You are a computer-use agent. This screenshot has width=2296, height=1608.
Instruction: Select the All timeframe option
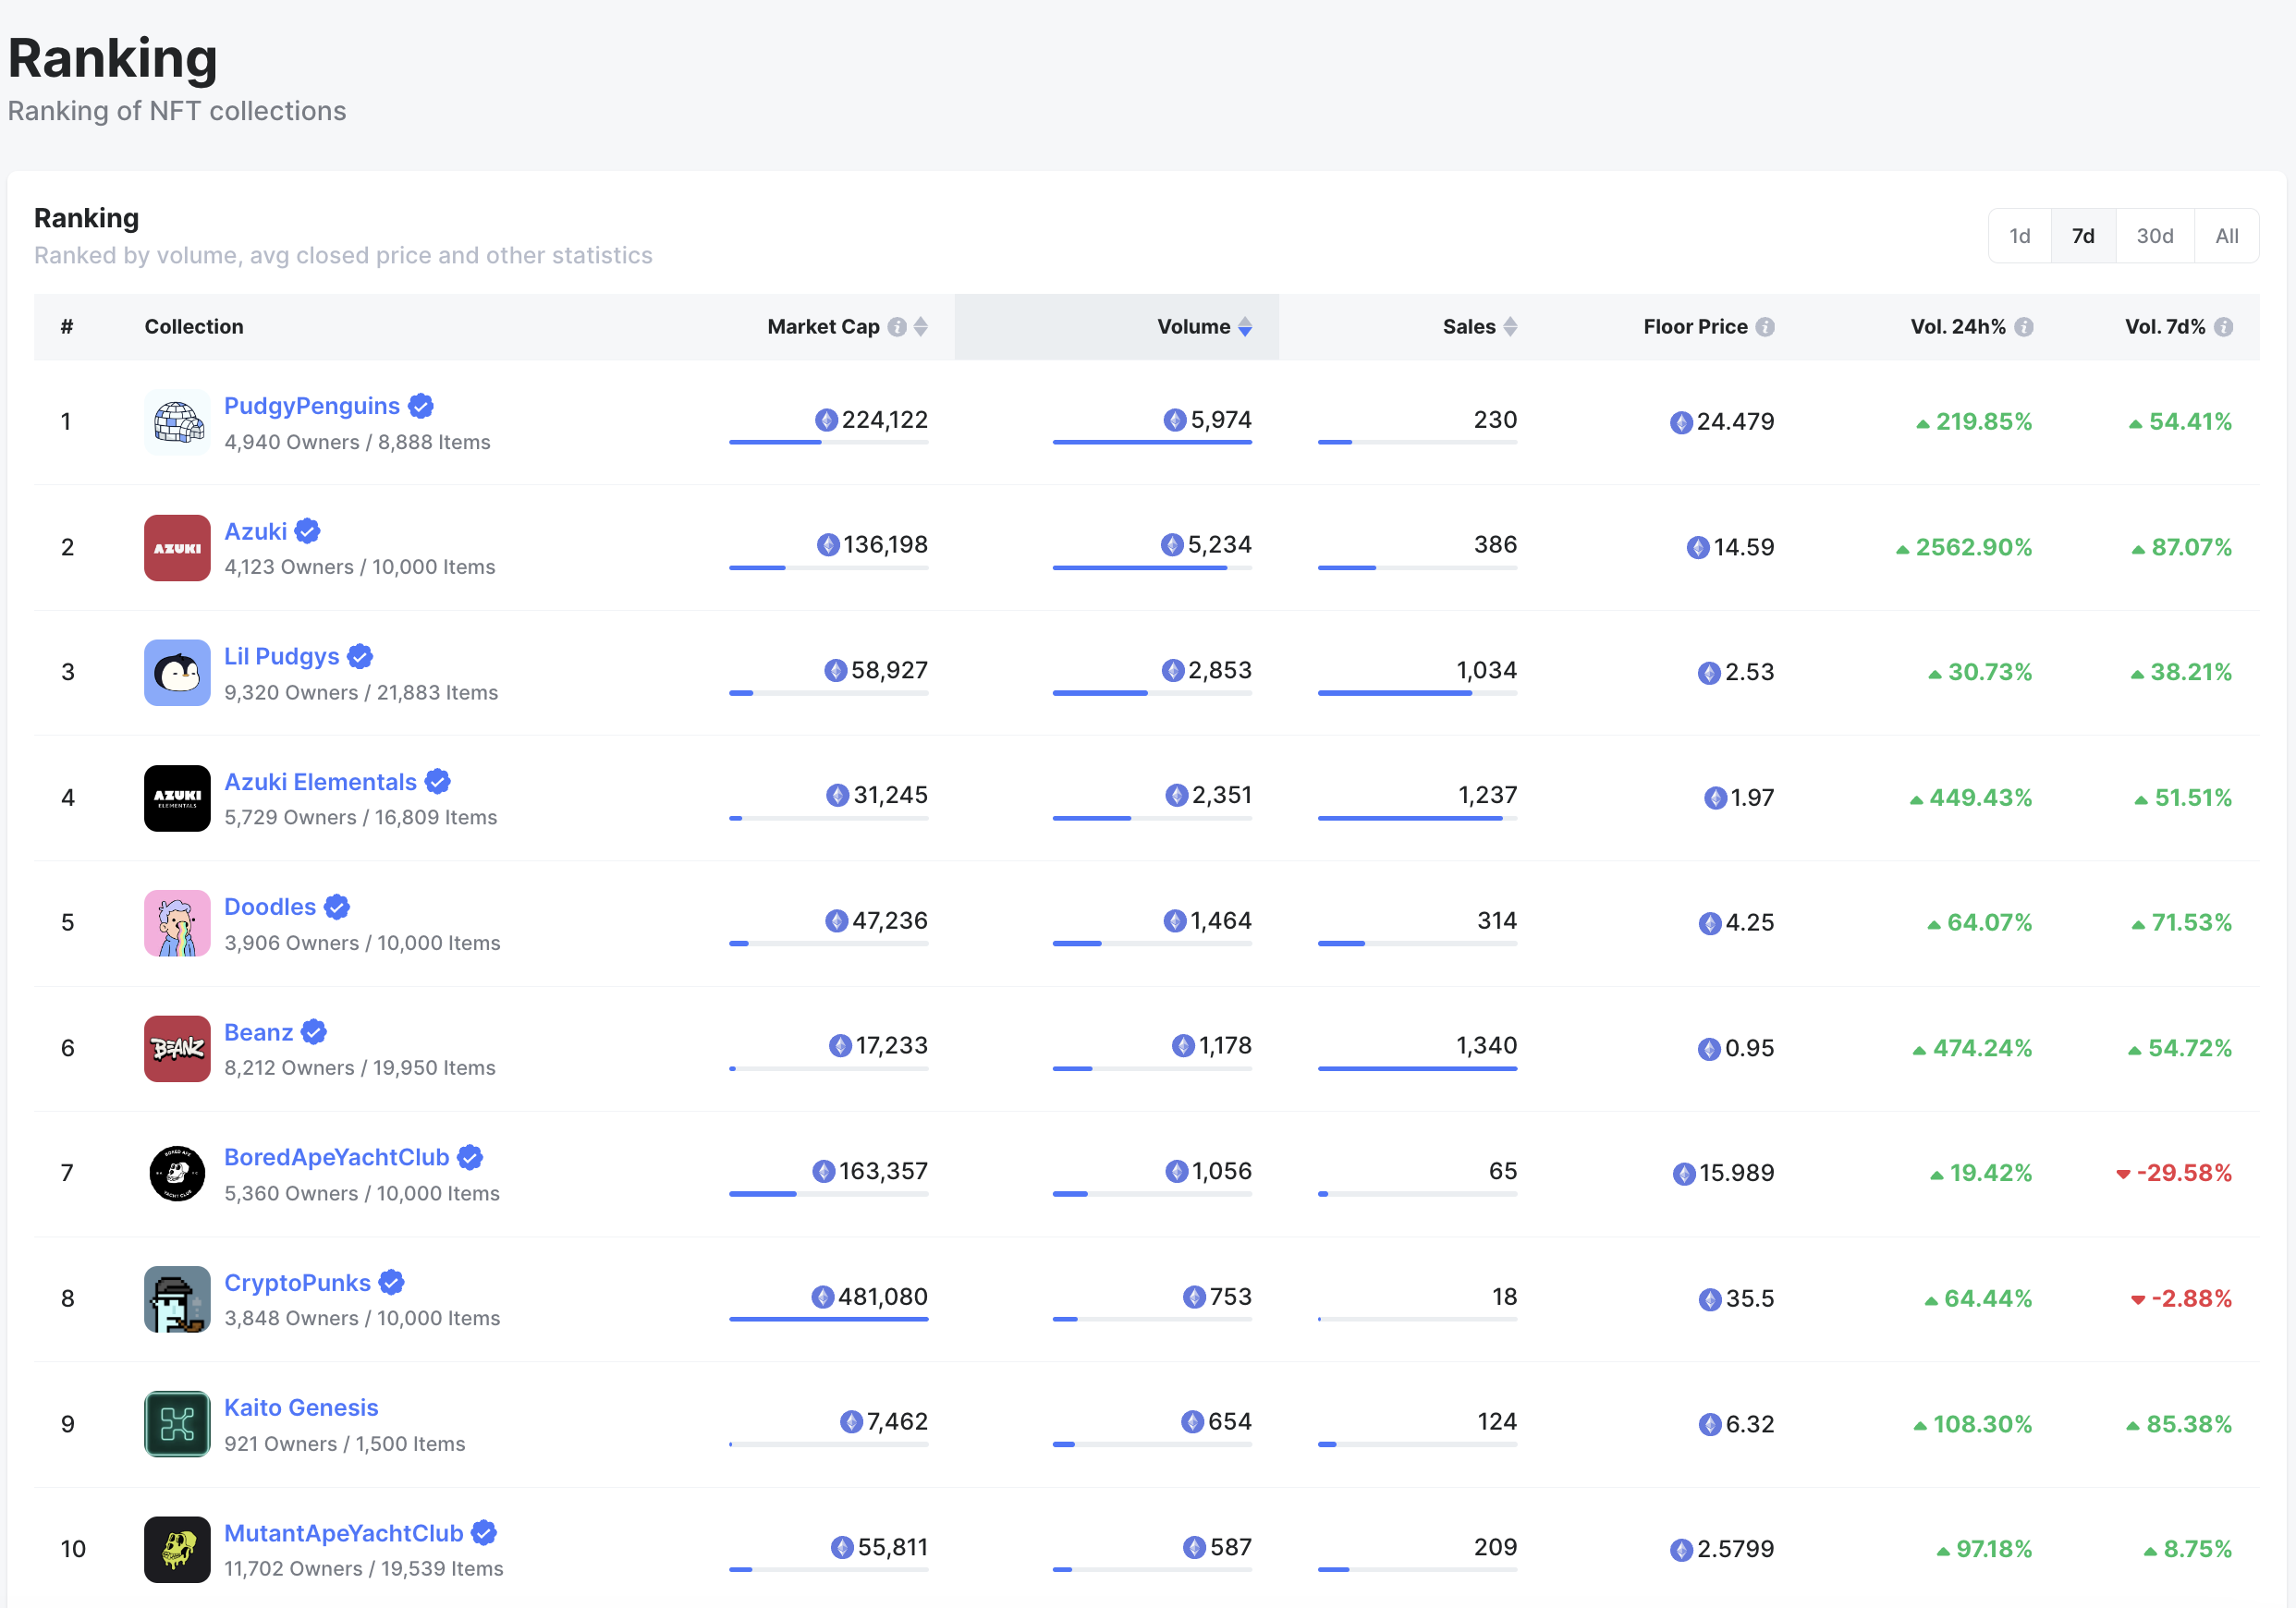coord(2226,236)
